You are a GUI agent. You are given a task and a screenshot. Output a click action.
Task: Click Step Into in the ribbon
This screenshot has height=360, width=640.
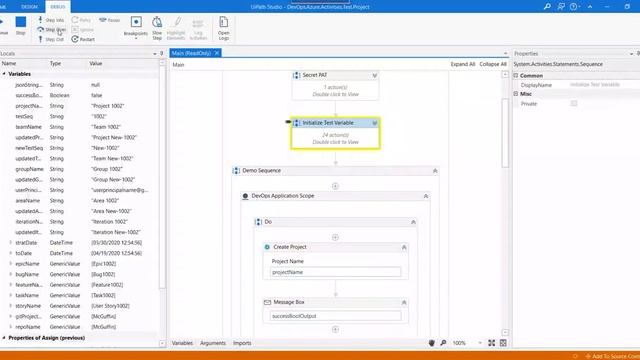click(51, 20)
